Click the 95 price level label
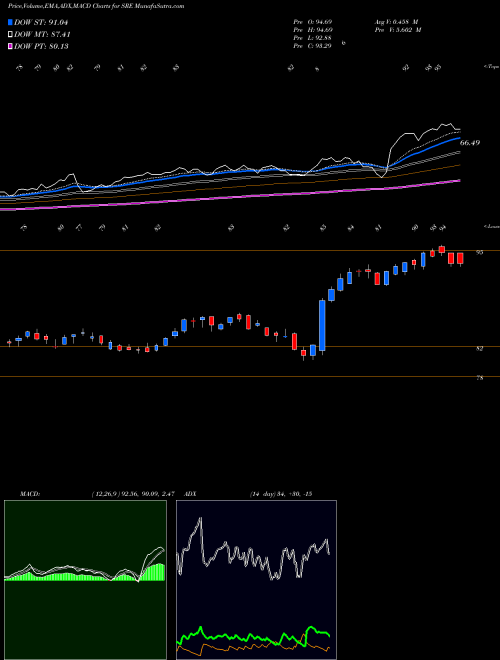Image resolution: width=500 pixels, height=660 pixels. point(479,252)
